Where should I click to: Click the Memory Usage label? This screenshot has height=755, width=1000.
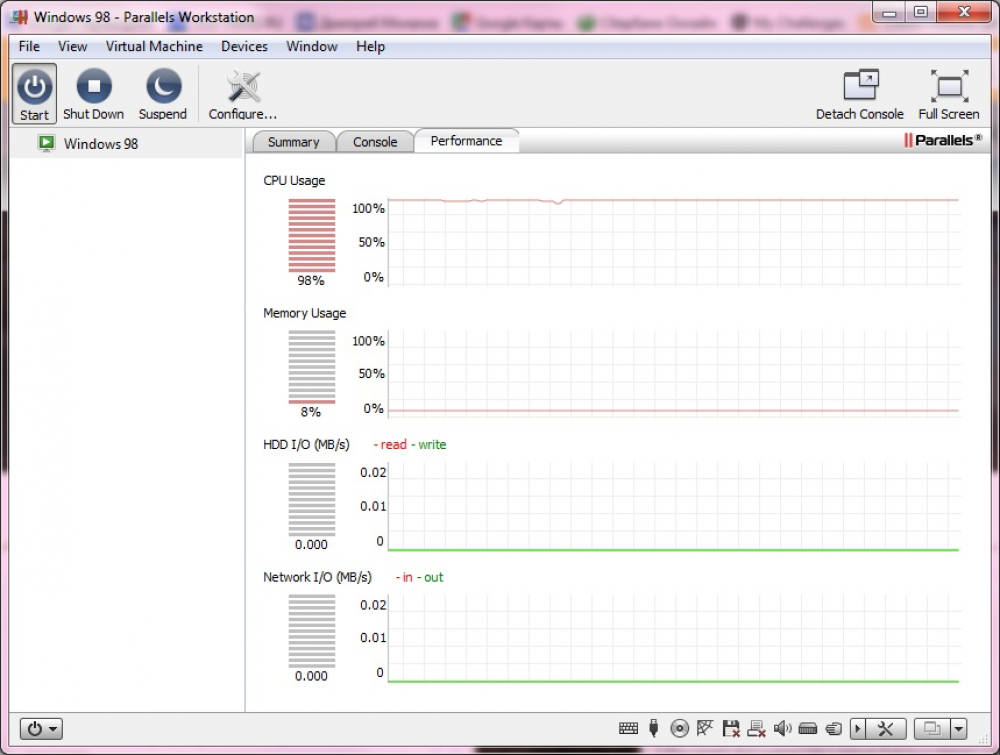pos(305,313)
